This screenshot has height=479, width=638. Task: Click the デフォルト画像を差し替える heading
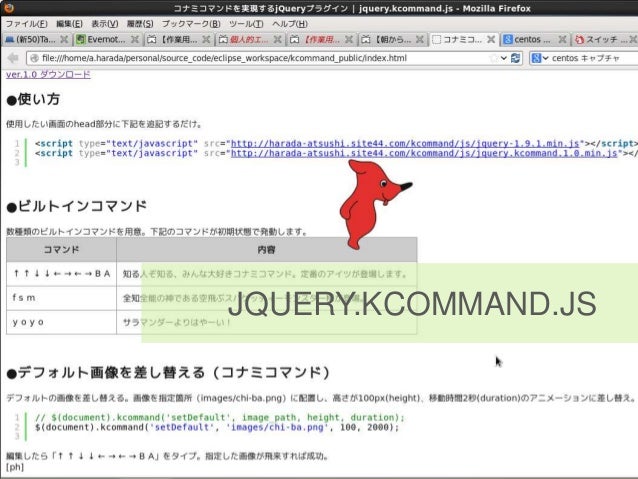coord(168,372)
